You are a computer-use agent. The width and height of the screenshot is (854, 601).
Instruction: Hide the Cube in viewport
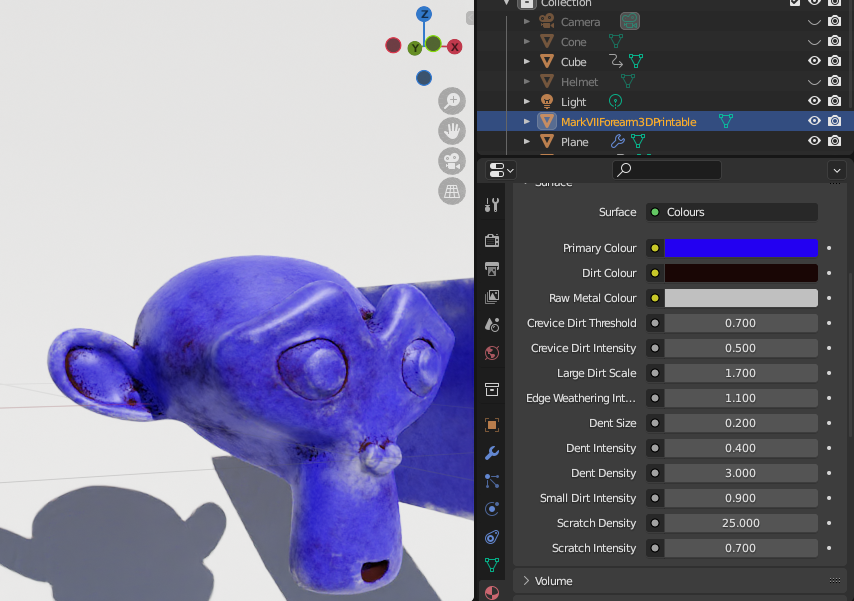814,61
